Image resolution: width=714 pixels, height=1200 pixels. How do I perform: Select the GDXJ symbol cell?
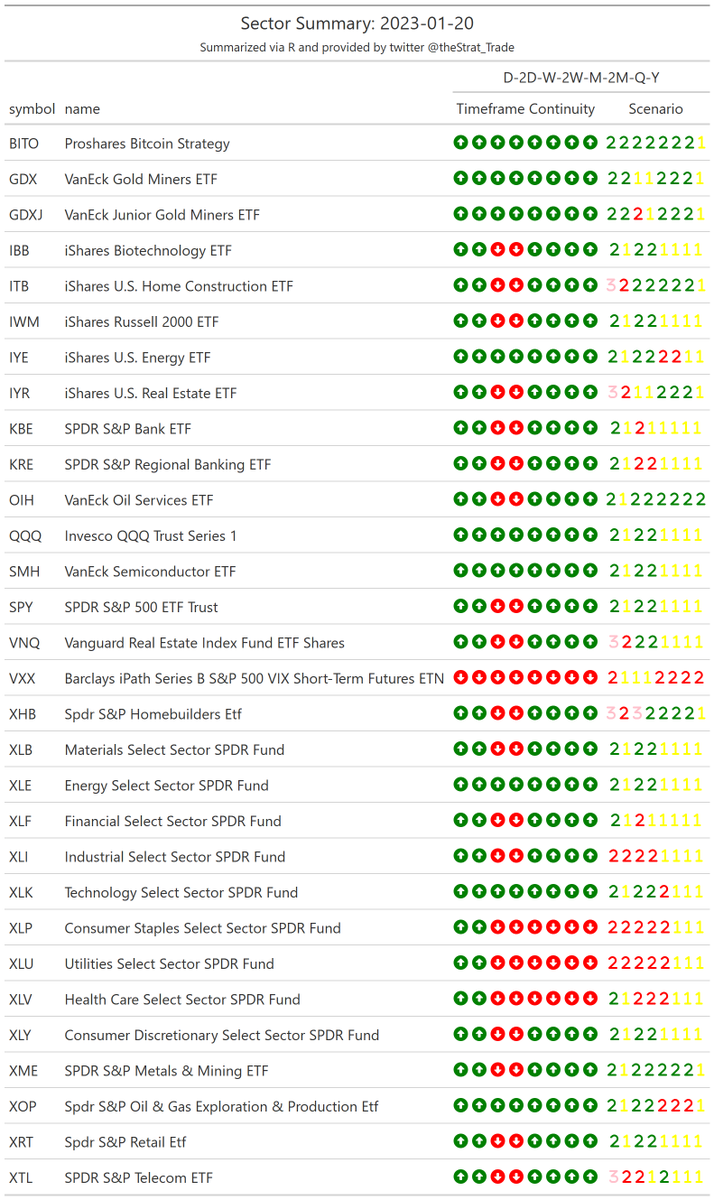coord(27,214)
